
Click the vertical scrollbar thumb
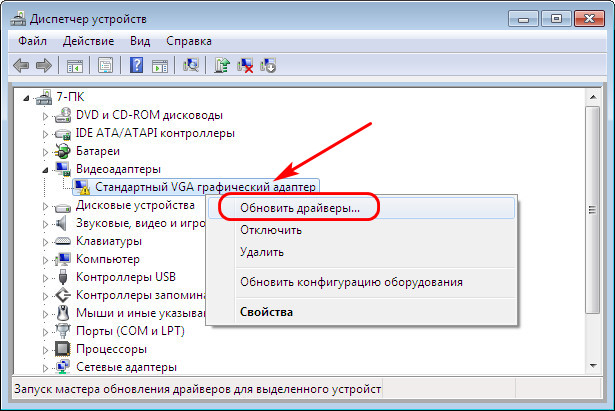593,210
